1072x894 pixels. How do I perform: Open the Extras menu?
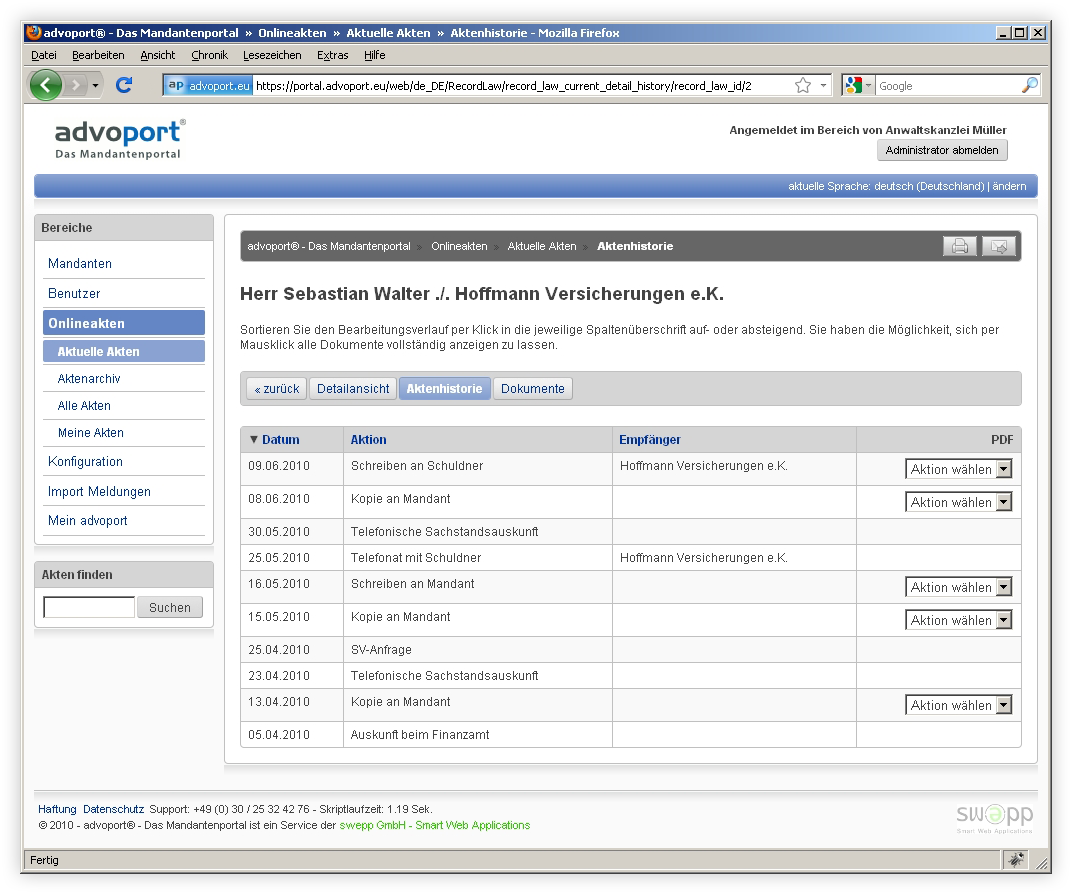click(x=332, y=55)
